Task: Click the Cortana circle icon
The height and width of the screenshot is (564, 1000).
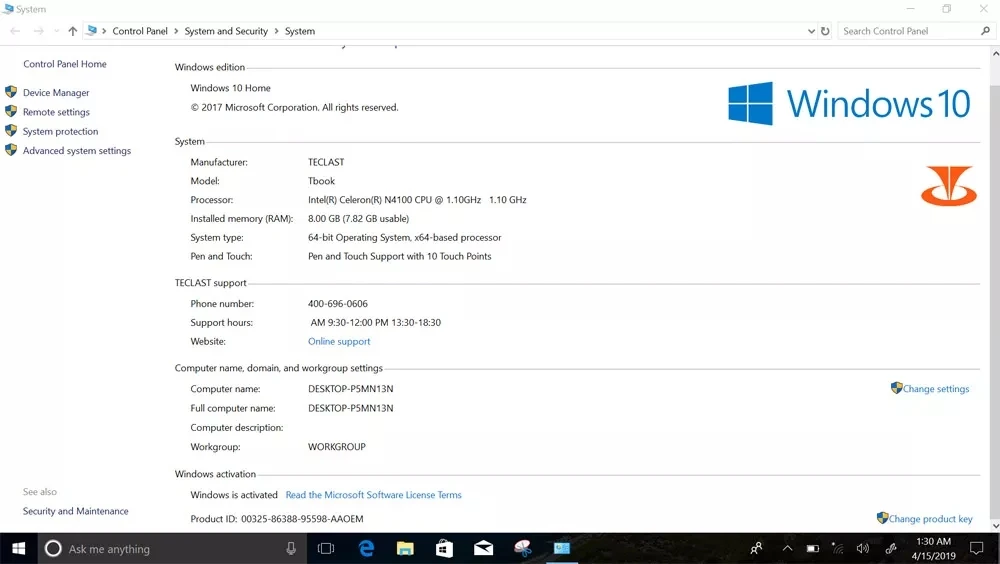Action: (53, 549)
